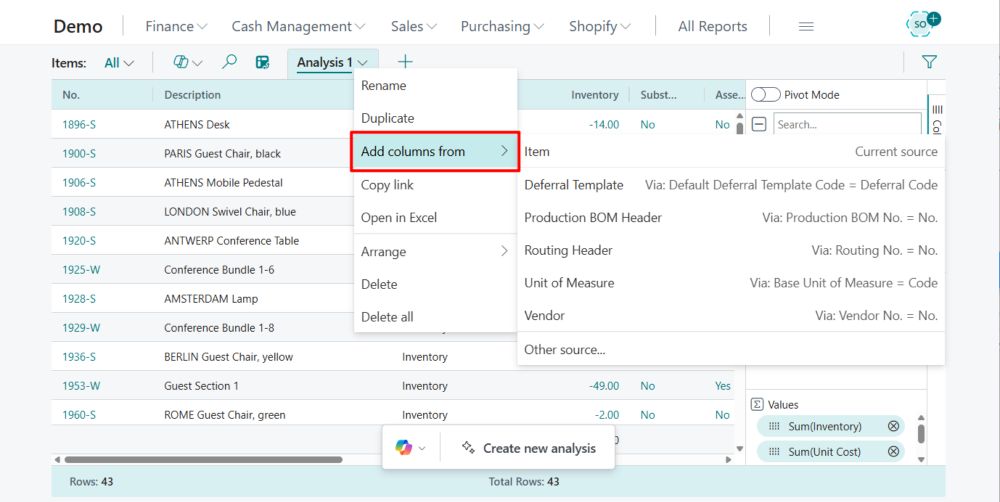Screen dimensions: 1000x502
Task: Choose Other source... in submenu
Action: (731, 350)
